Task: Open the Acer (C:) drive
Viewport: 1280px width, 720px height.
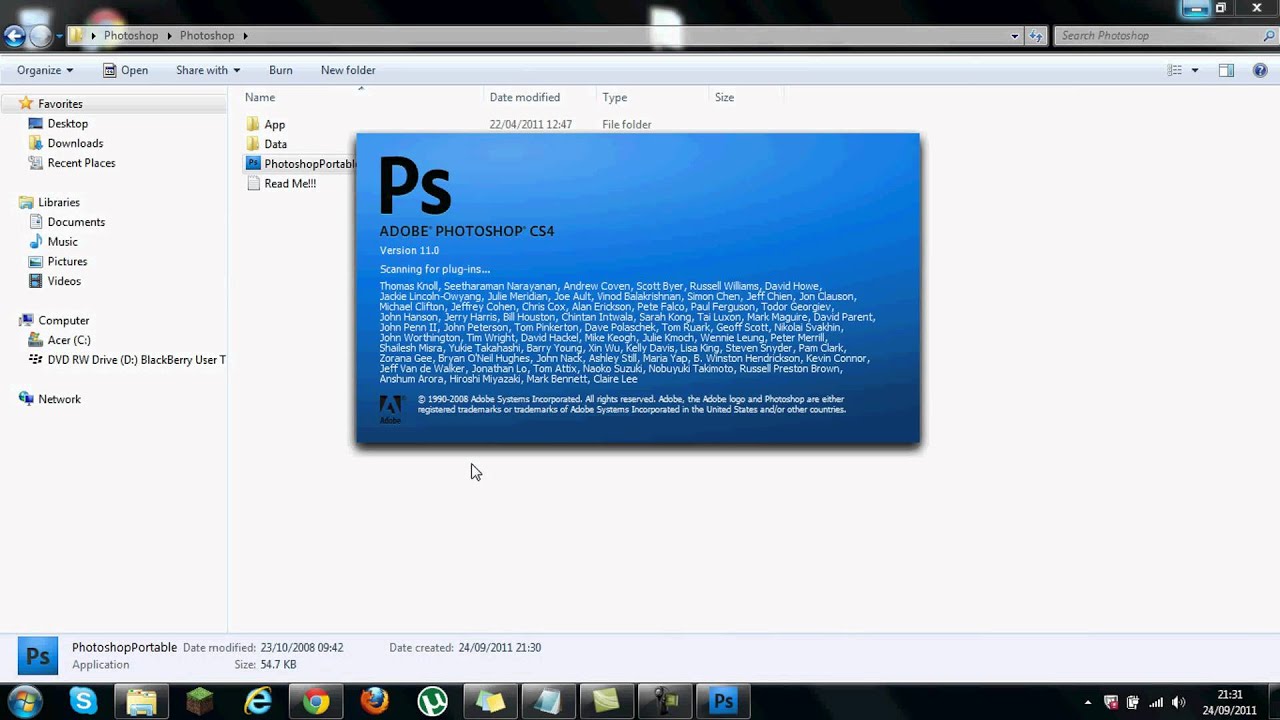Action: (x=69, y=340)
